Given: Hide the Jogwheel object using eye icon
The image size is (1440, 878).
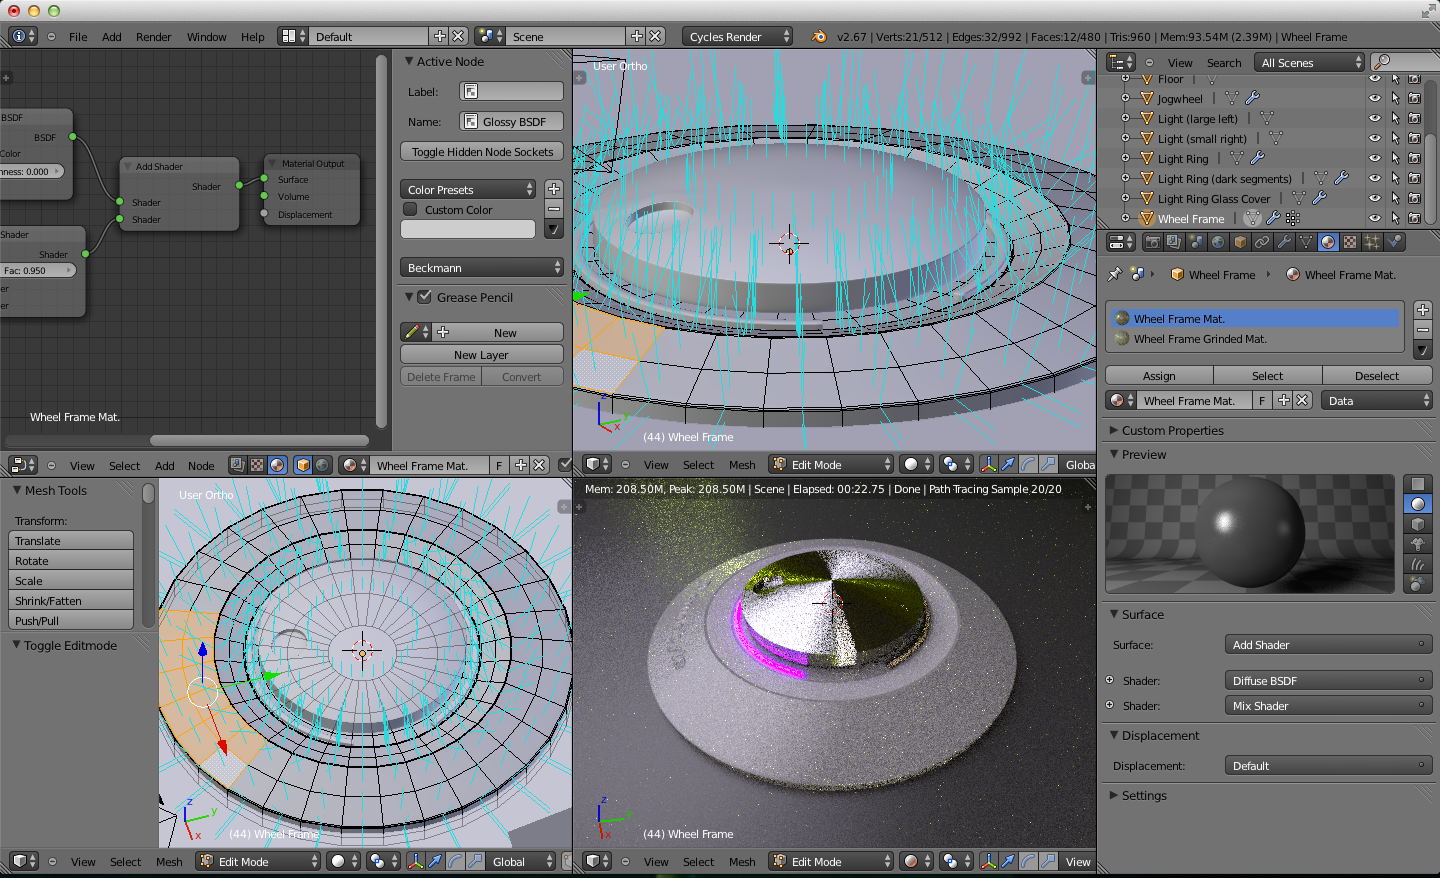Looking at the screenshot, I should coord(1375,98).
